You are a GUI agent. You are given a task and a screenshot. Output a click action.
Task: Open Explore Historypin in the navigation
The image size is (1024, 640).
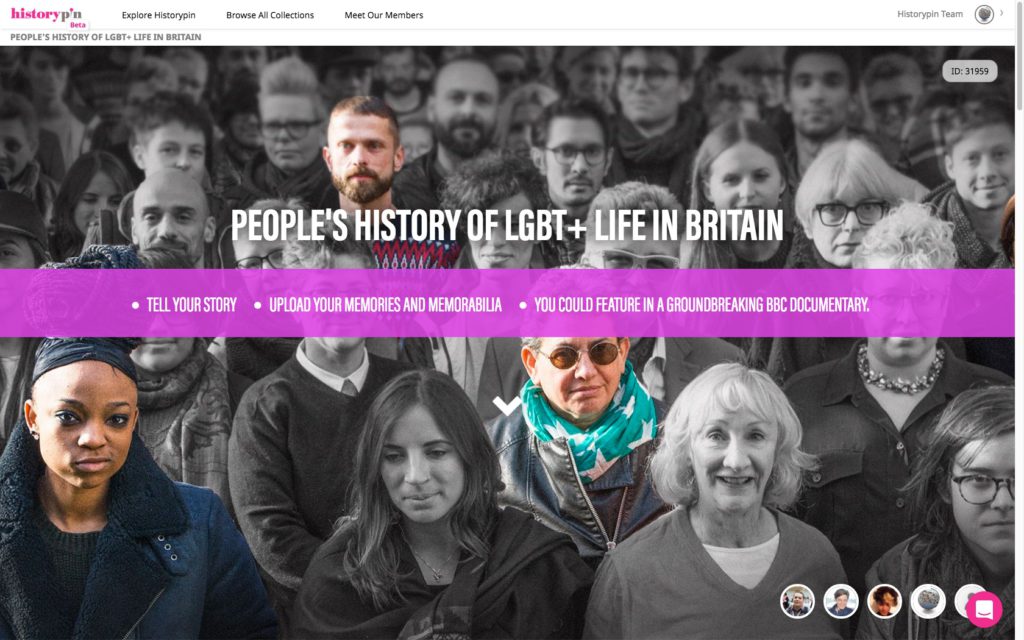(159, 15)
